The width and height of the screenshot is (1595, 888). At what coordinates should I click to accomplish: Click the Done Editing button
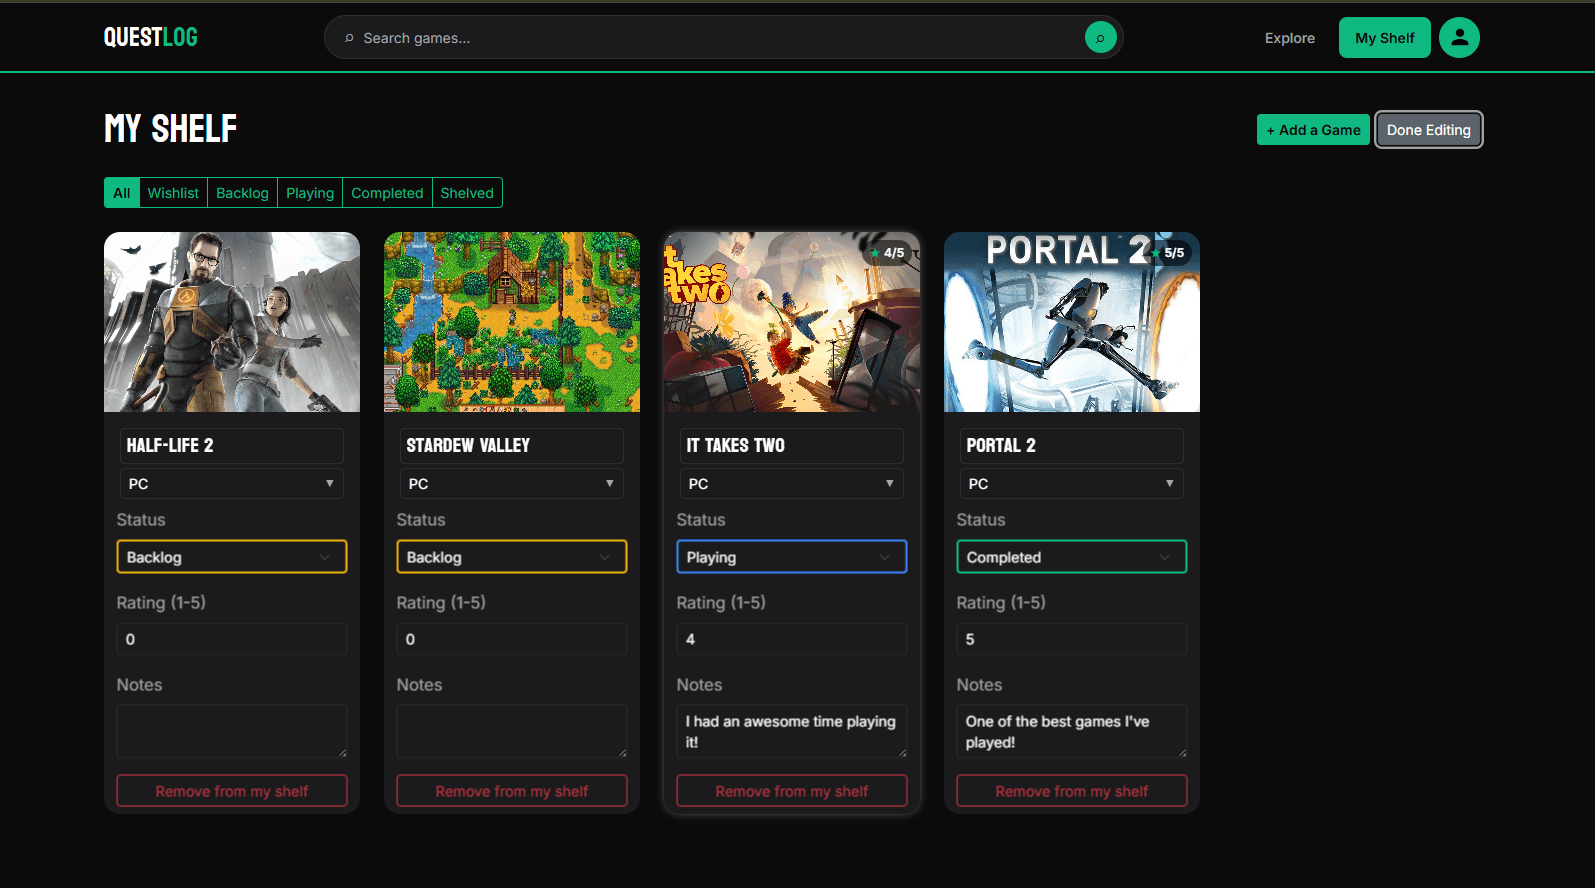[1428, 130]
